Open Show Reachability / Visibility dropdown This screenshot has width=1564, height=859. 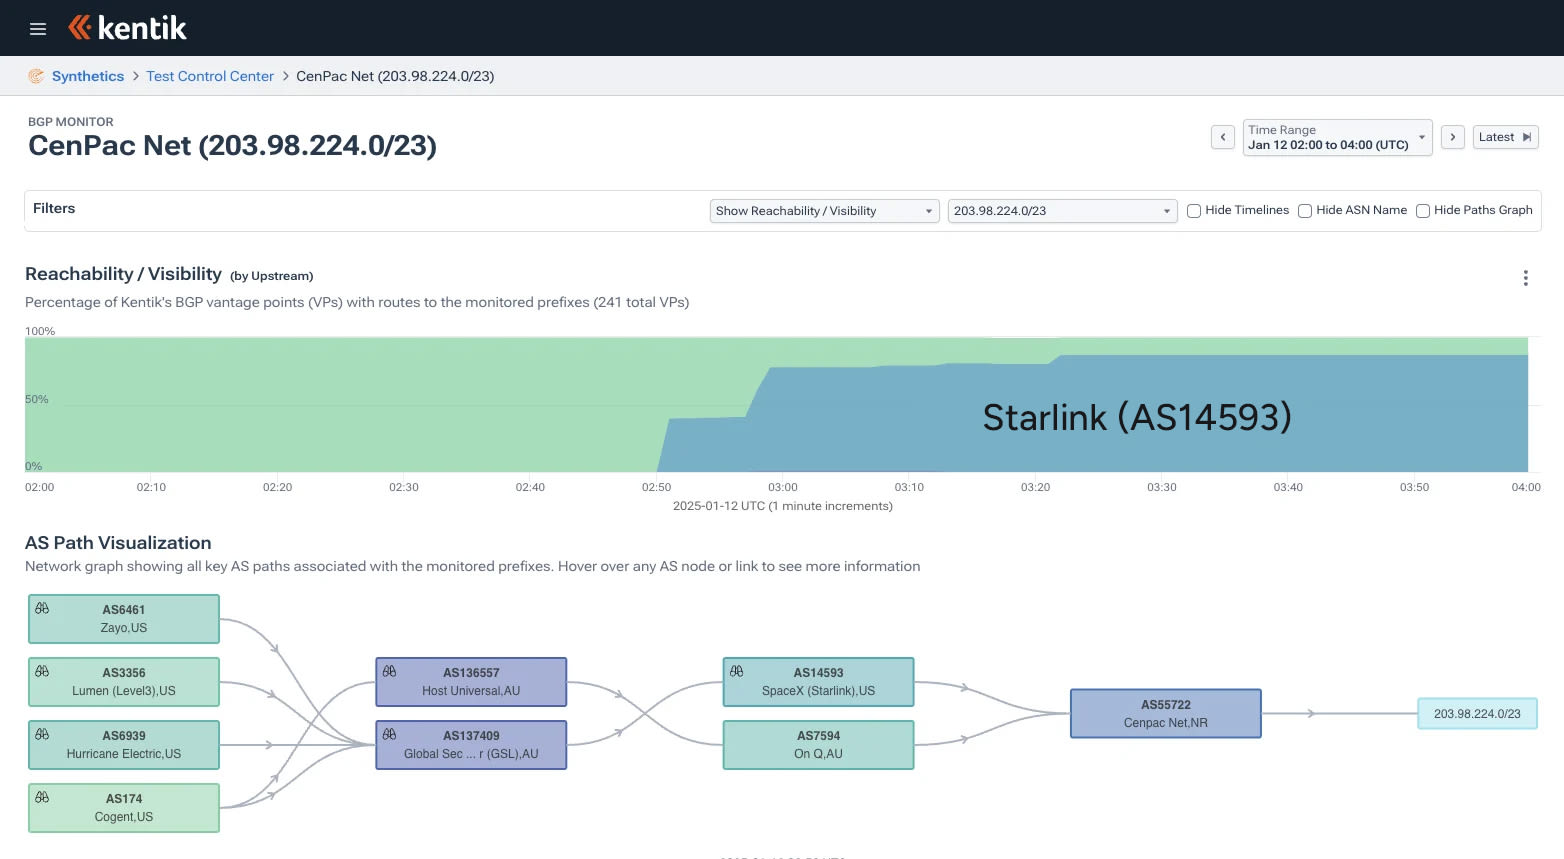pos(824,211)
